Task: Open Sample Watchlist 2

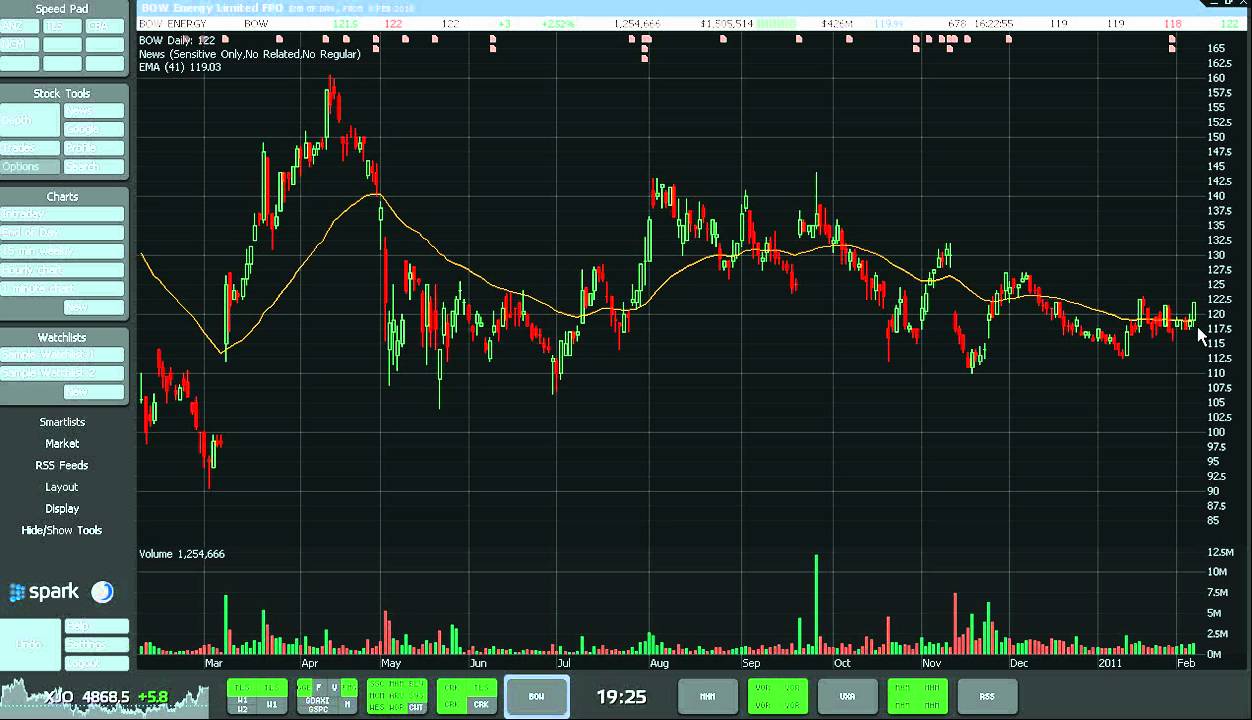Action: click(62, 373)
